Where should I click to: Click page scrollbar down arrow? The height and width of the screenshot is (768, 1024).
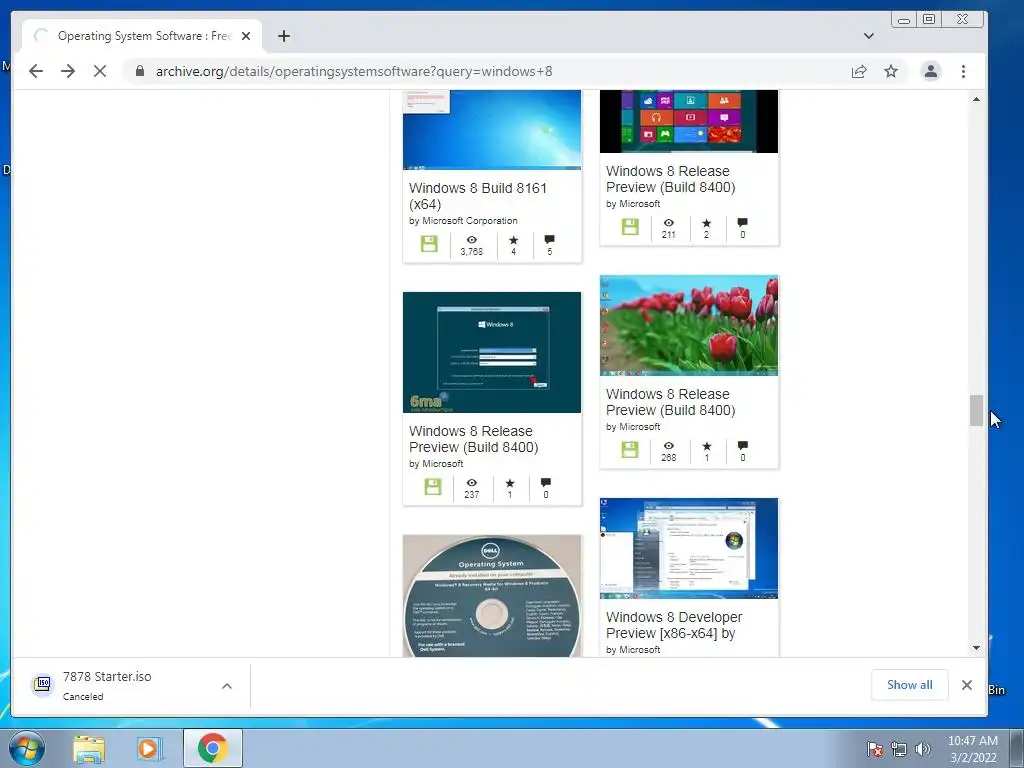coord(976,648)
